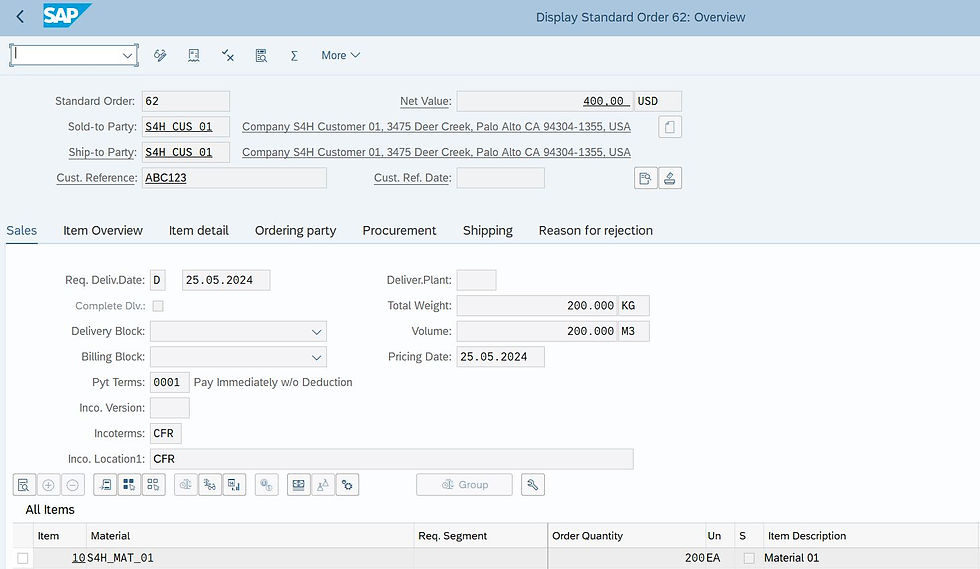
Task: Click the insert item plus icon
Action: point(48,485)
